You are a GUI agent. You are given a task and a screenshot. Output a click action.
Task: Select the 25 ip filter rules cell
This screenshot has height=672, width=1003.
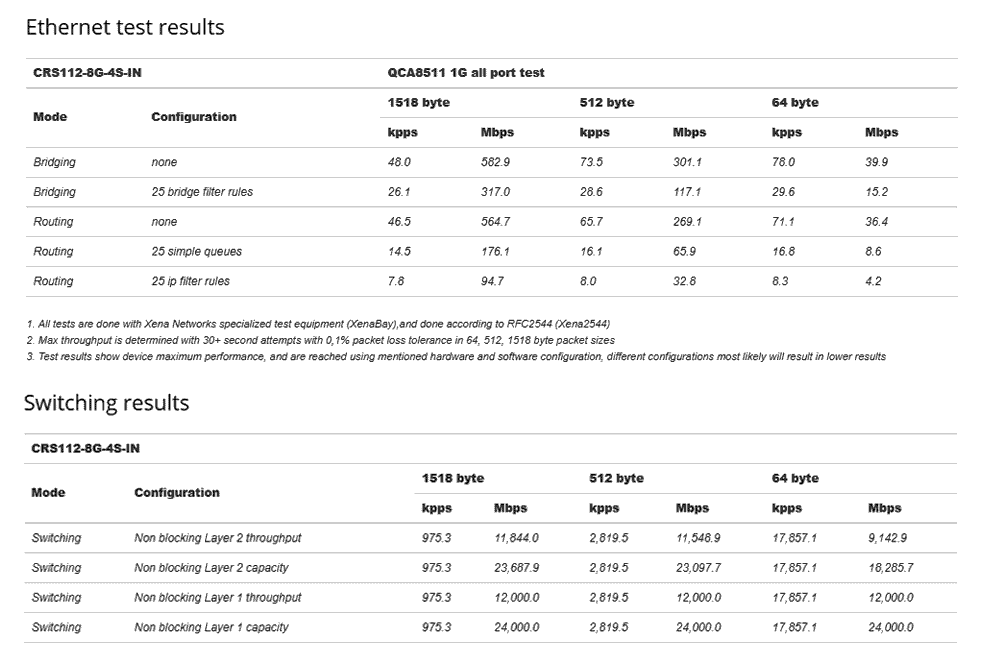click(x=190, y=281)
